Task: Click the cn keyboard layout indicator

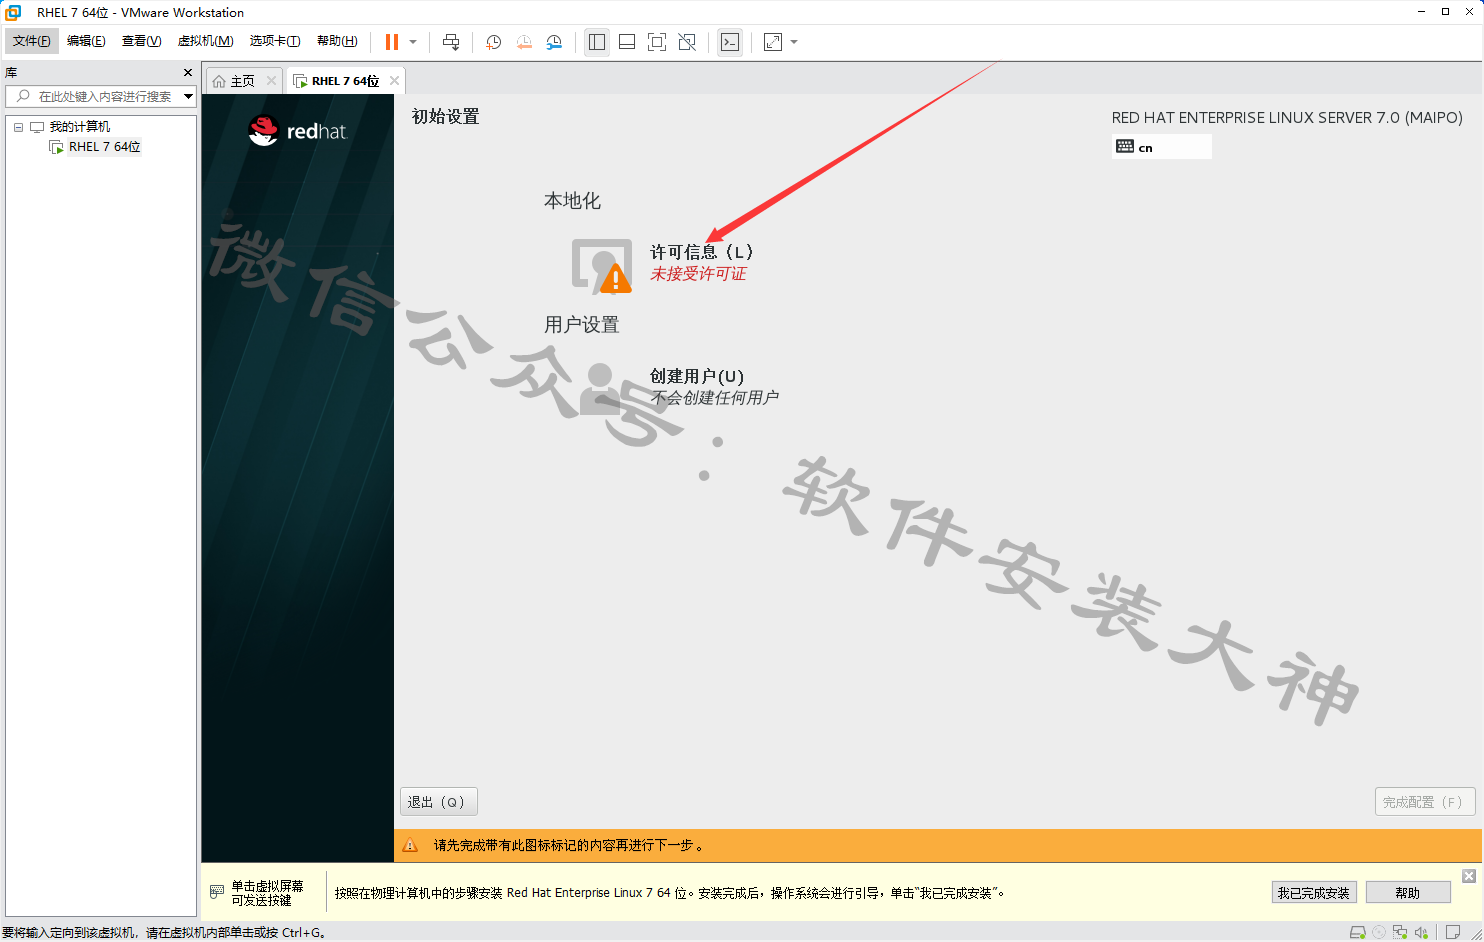Action: click(x=1161, y=147)
